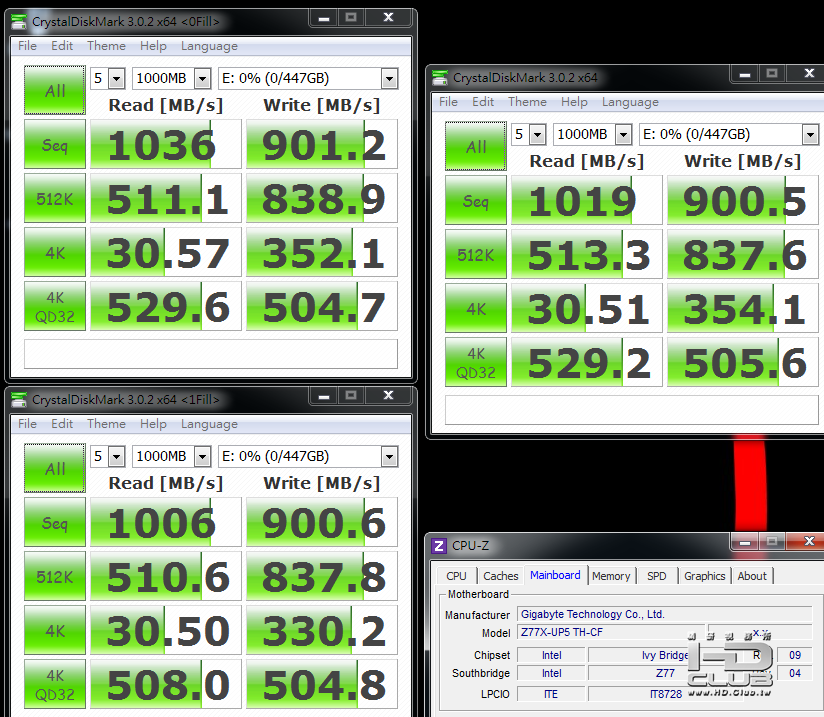Viewport: 824px width, 717px height.
Task: Click Z77X-UP5 TH-CF model field in CPU-Z
Action: [611, 632]
